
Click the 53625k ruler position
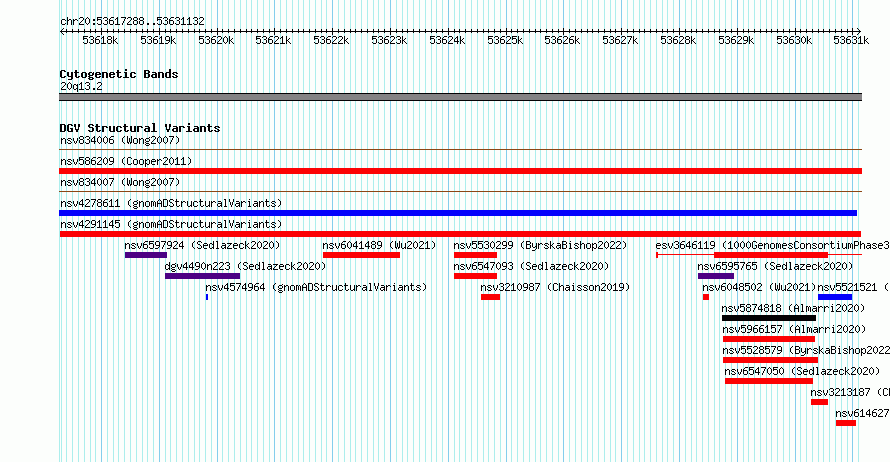point(505,40)
